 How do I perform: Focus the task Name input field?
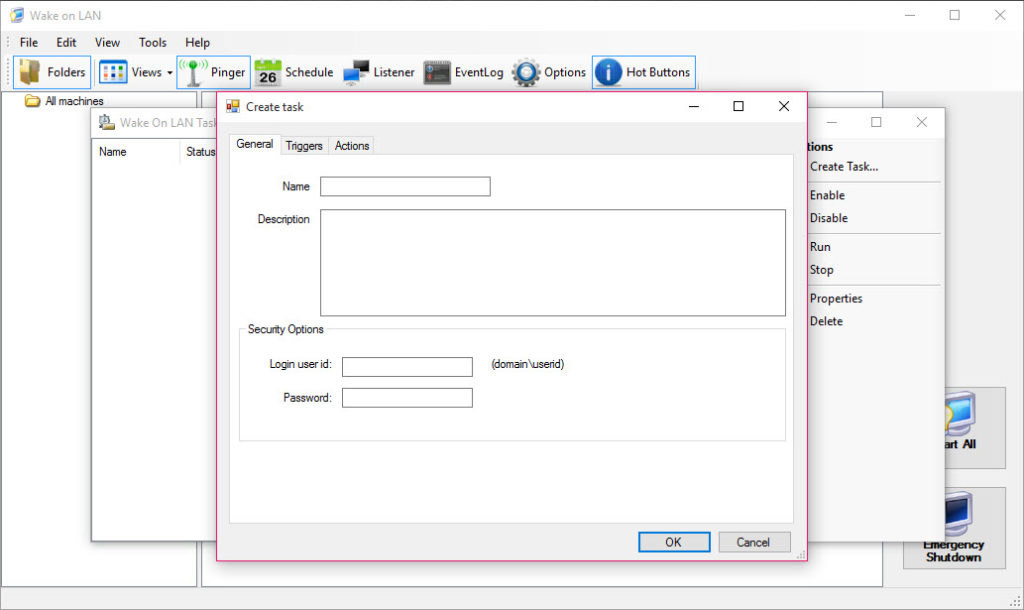click(405, 186)
